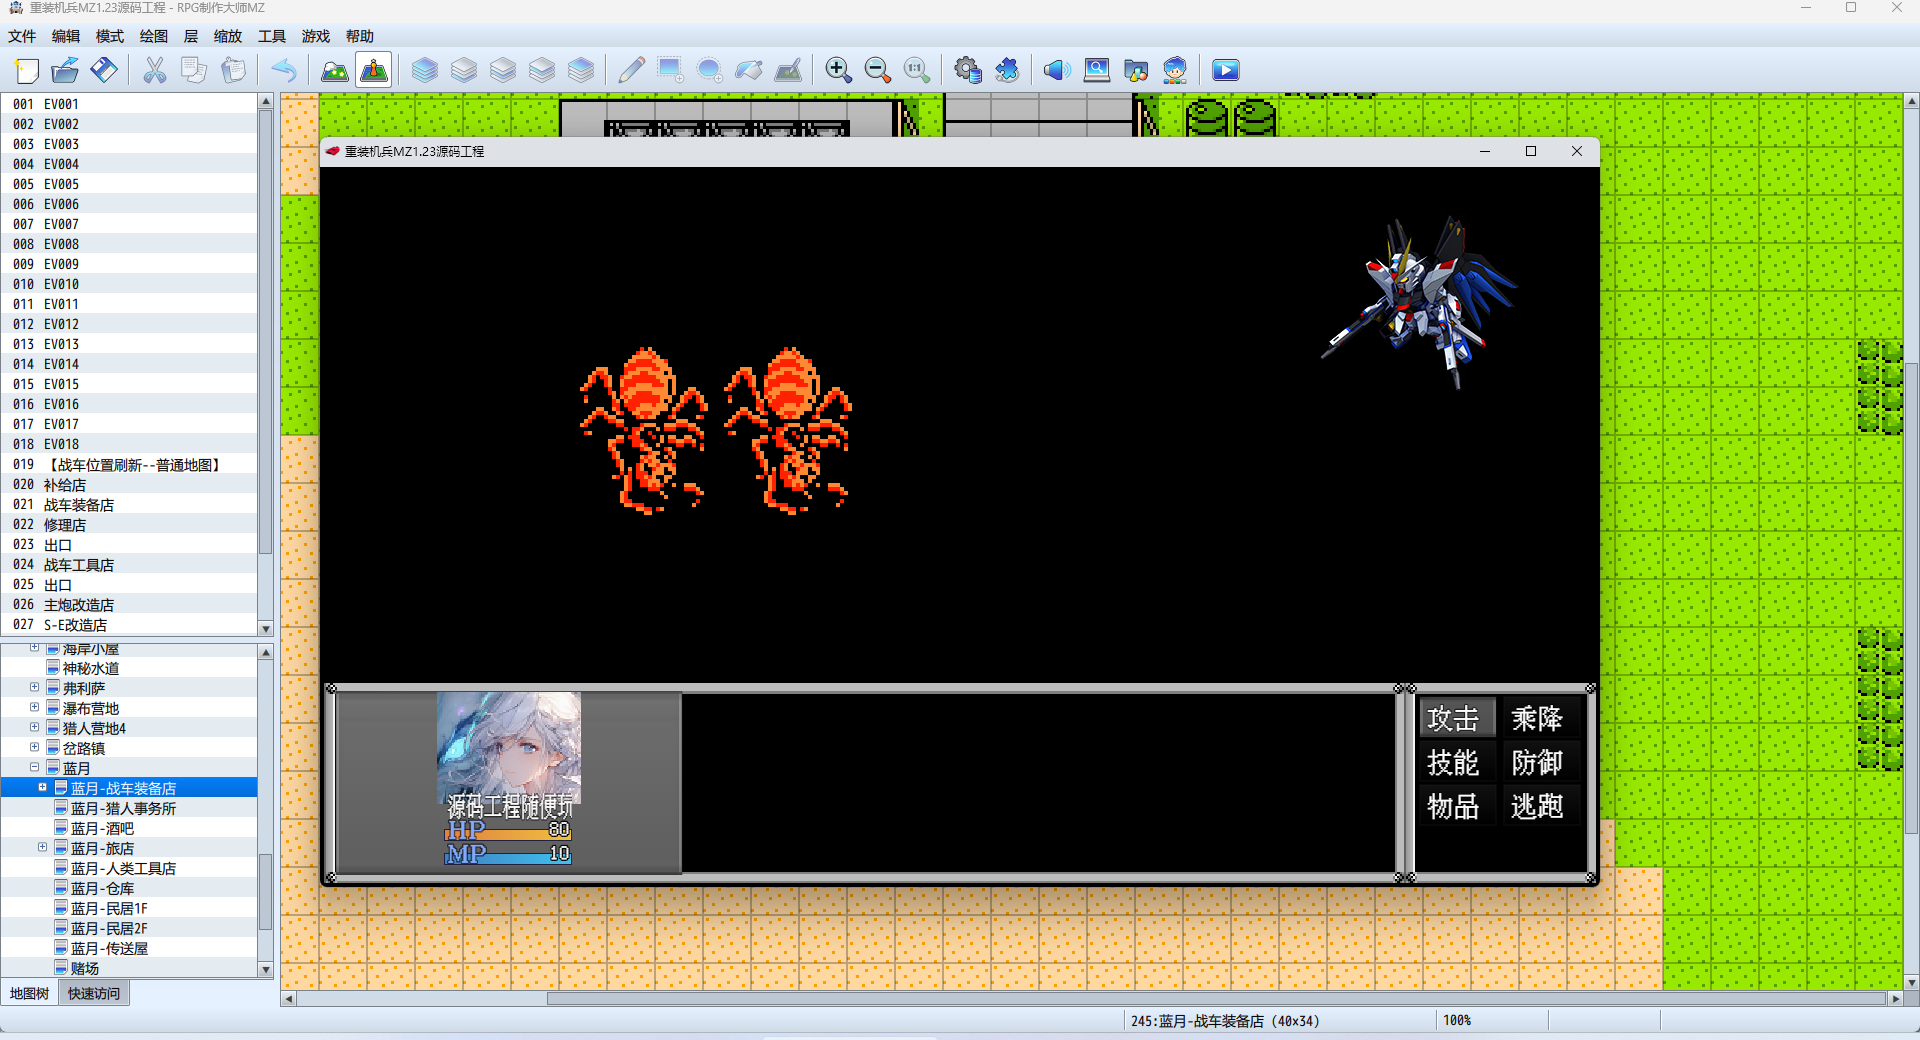The width and height of the screenshot is (1920, 1040).
Task: Open the 编辑 menu
Action: (66, 37)
